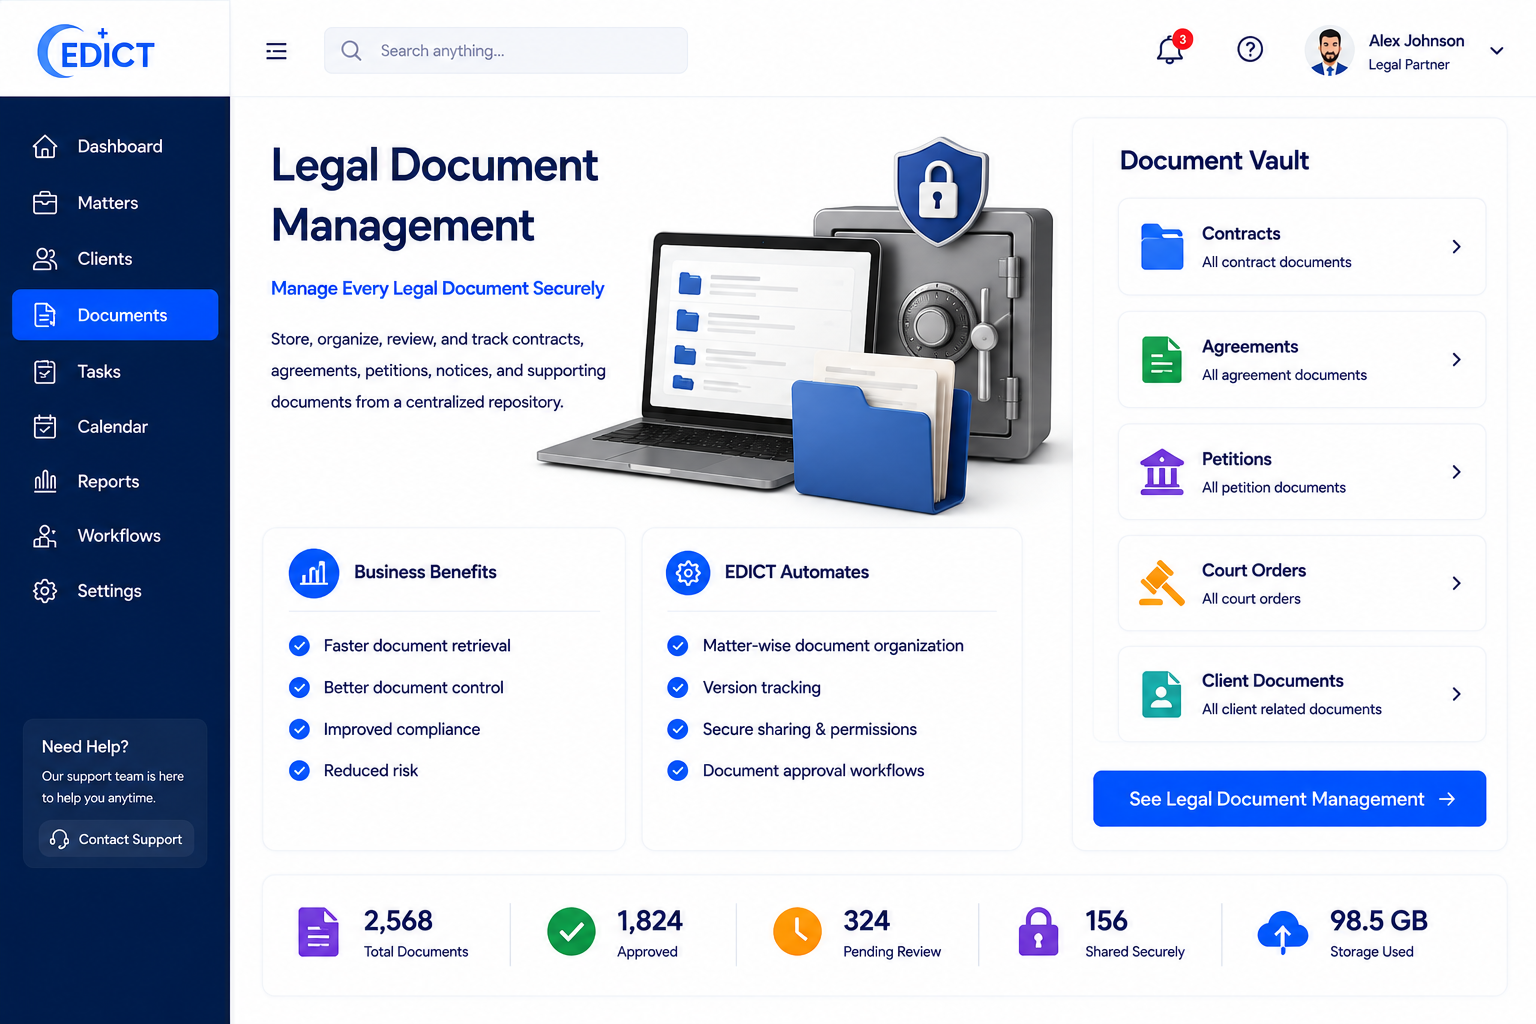Click the Dashboard home icon
1536x1024 pixels.
click(45, 146)
